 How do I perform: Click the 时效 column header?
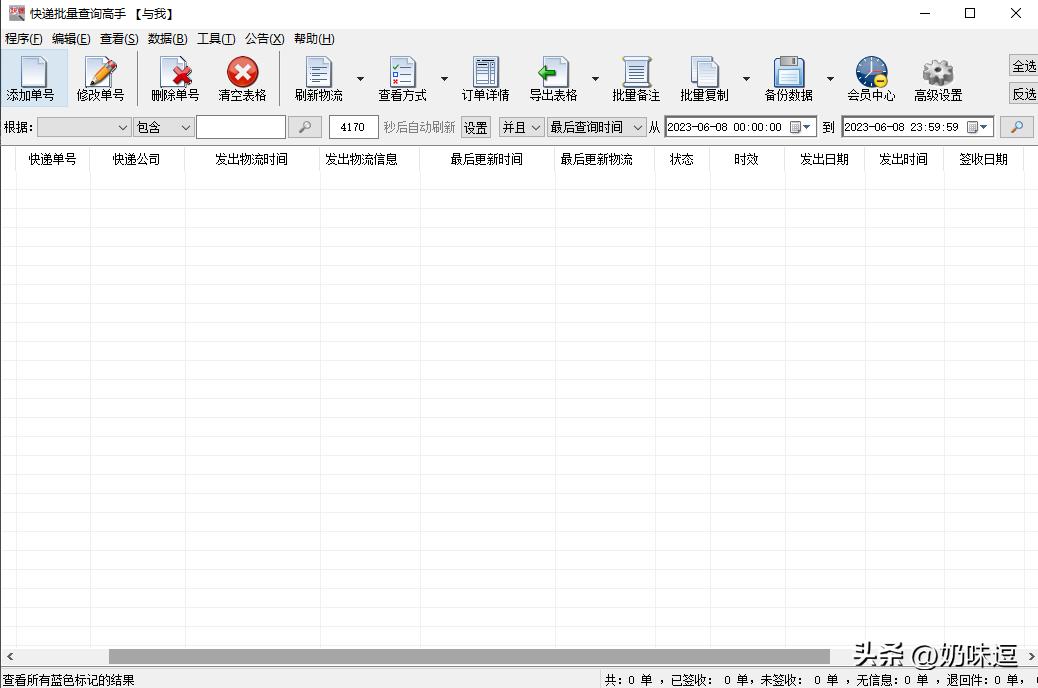[x=747, y=160]
